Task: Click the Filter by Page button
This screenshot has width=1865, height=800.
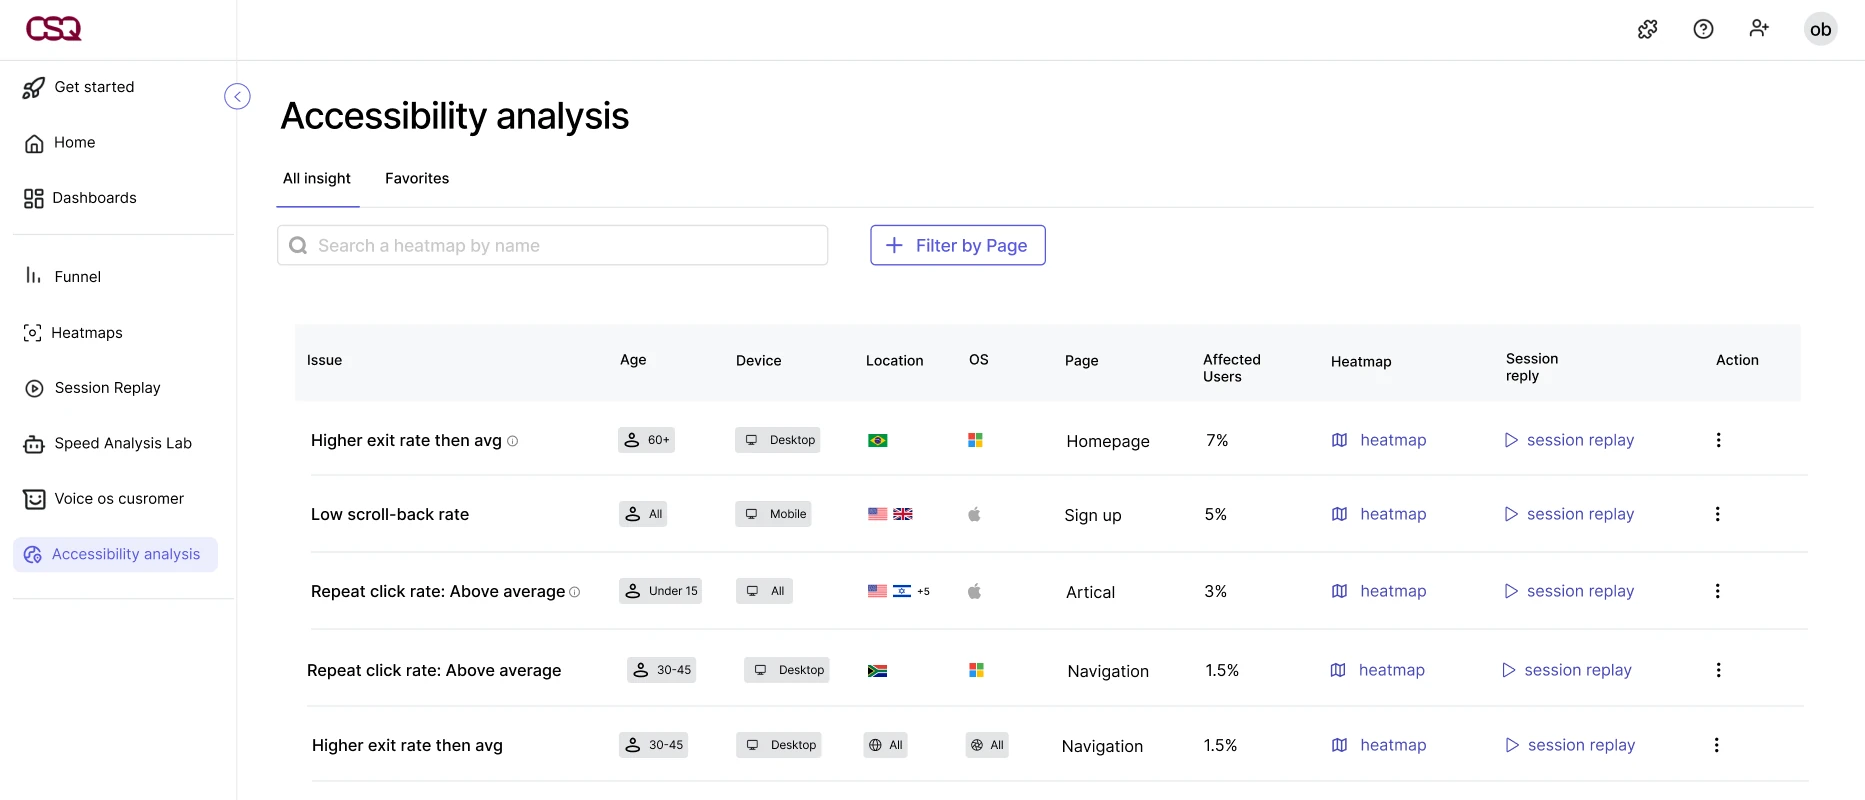Action: click(958, 245)
